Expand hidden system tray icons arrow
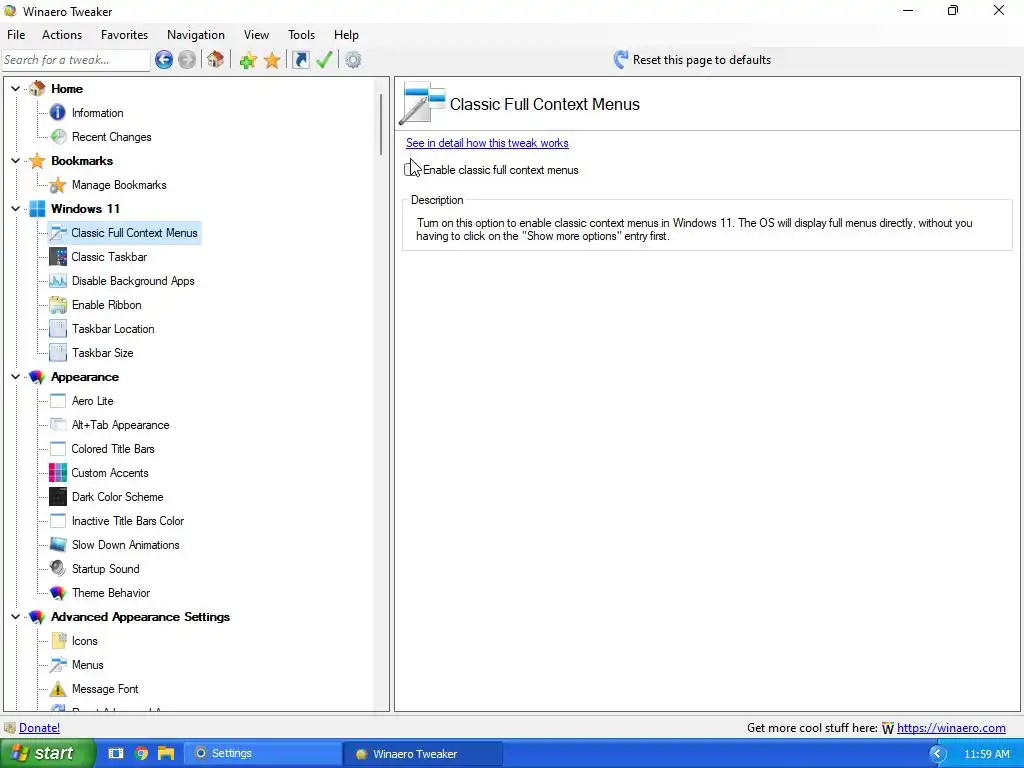 938,754
